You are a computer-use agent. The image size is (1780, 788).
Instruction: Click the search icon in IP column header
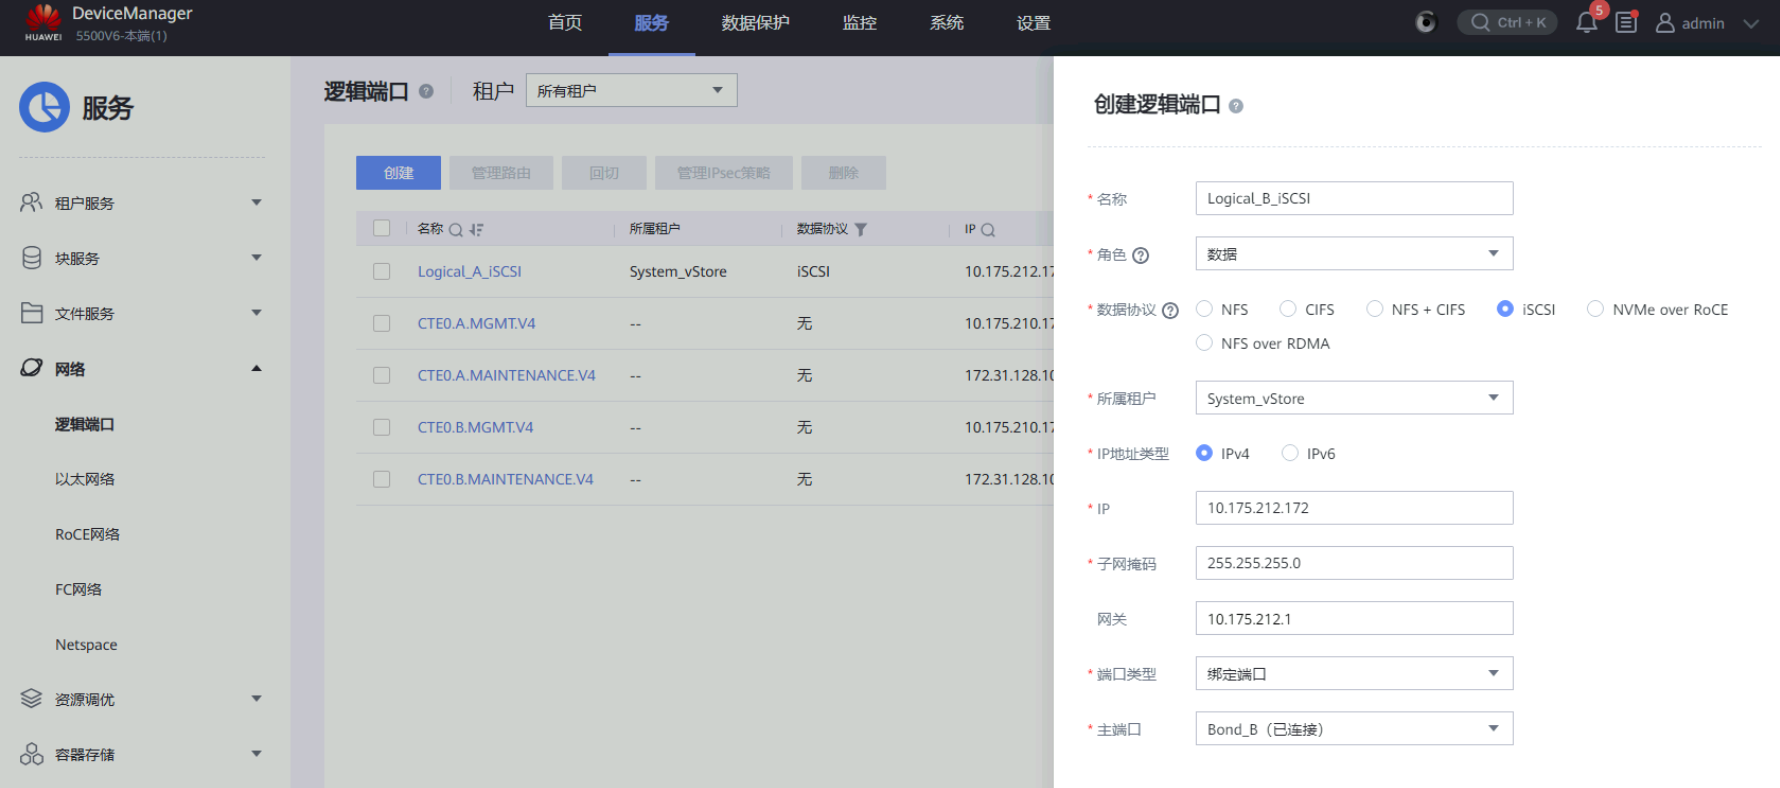click(988, 230)
